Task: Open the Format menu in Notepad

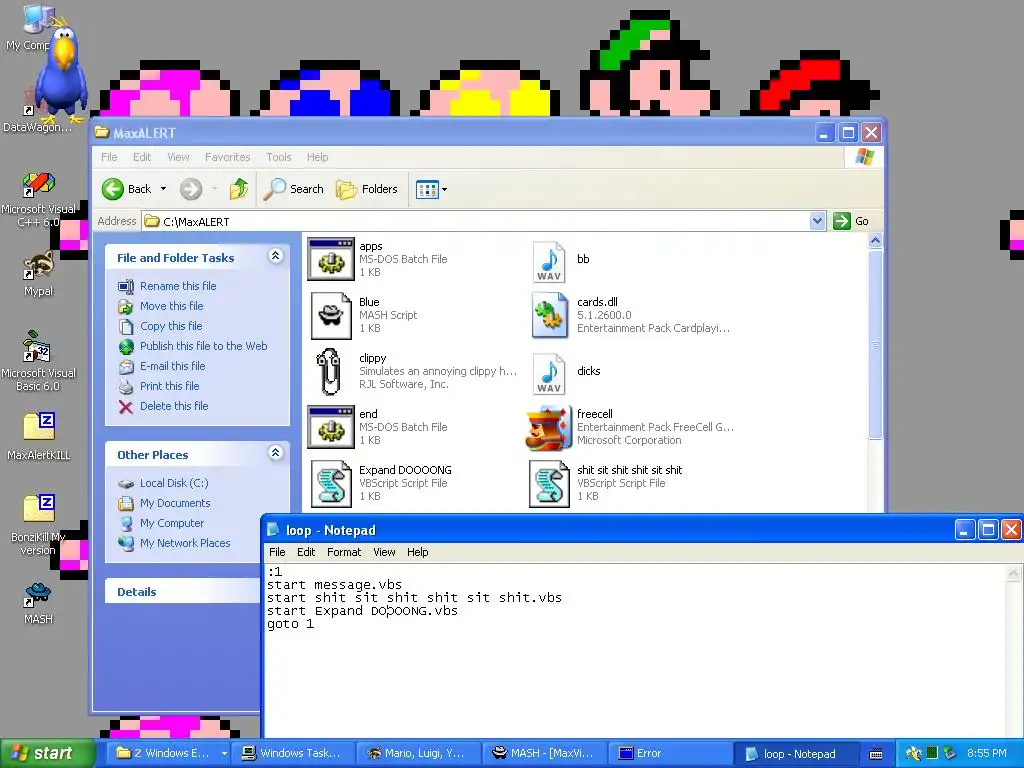Action: (x=344, y=552)
